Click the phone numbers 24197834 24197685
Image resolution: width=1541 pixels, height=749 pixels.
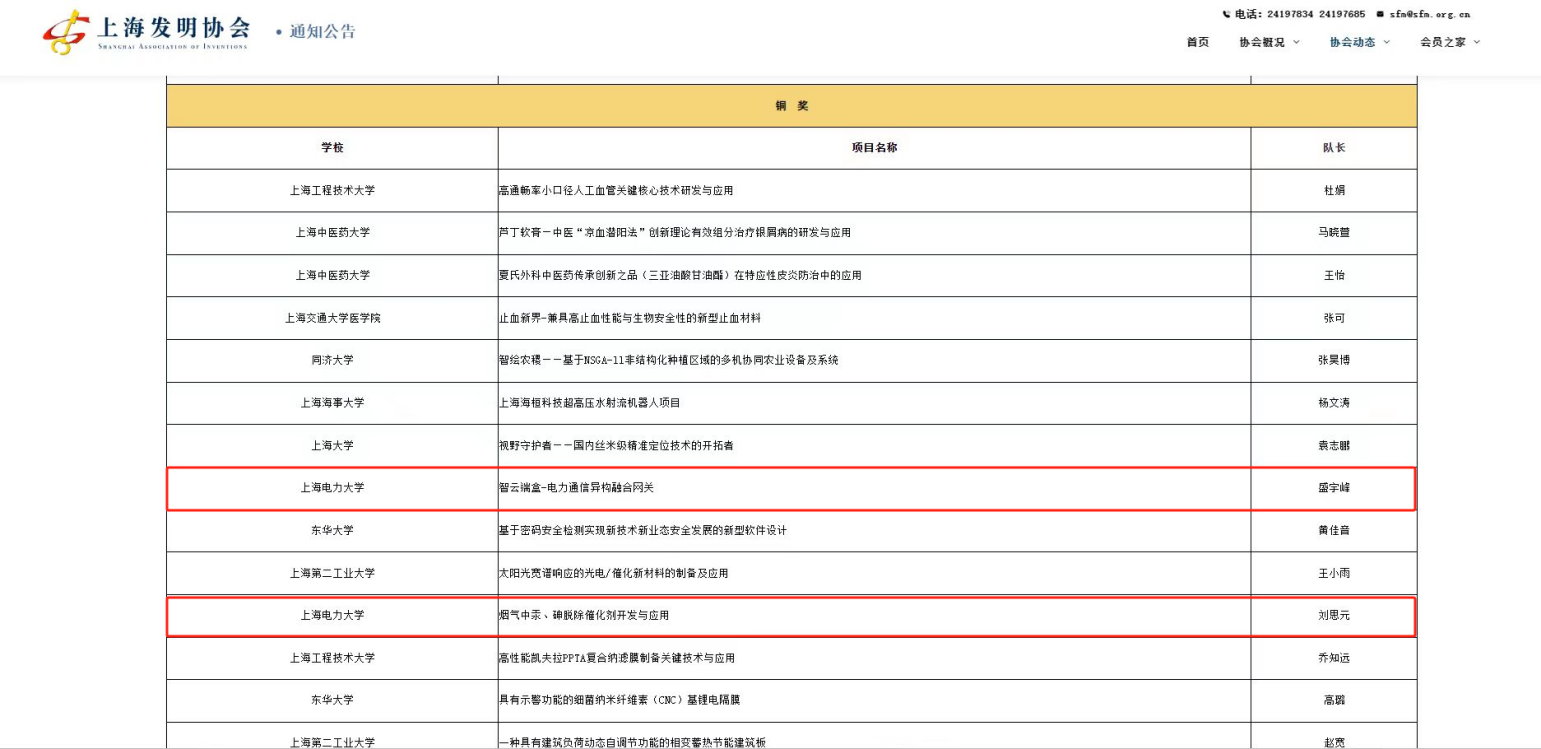(x=1316, y=14)
